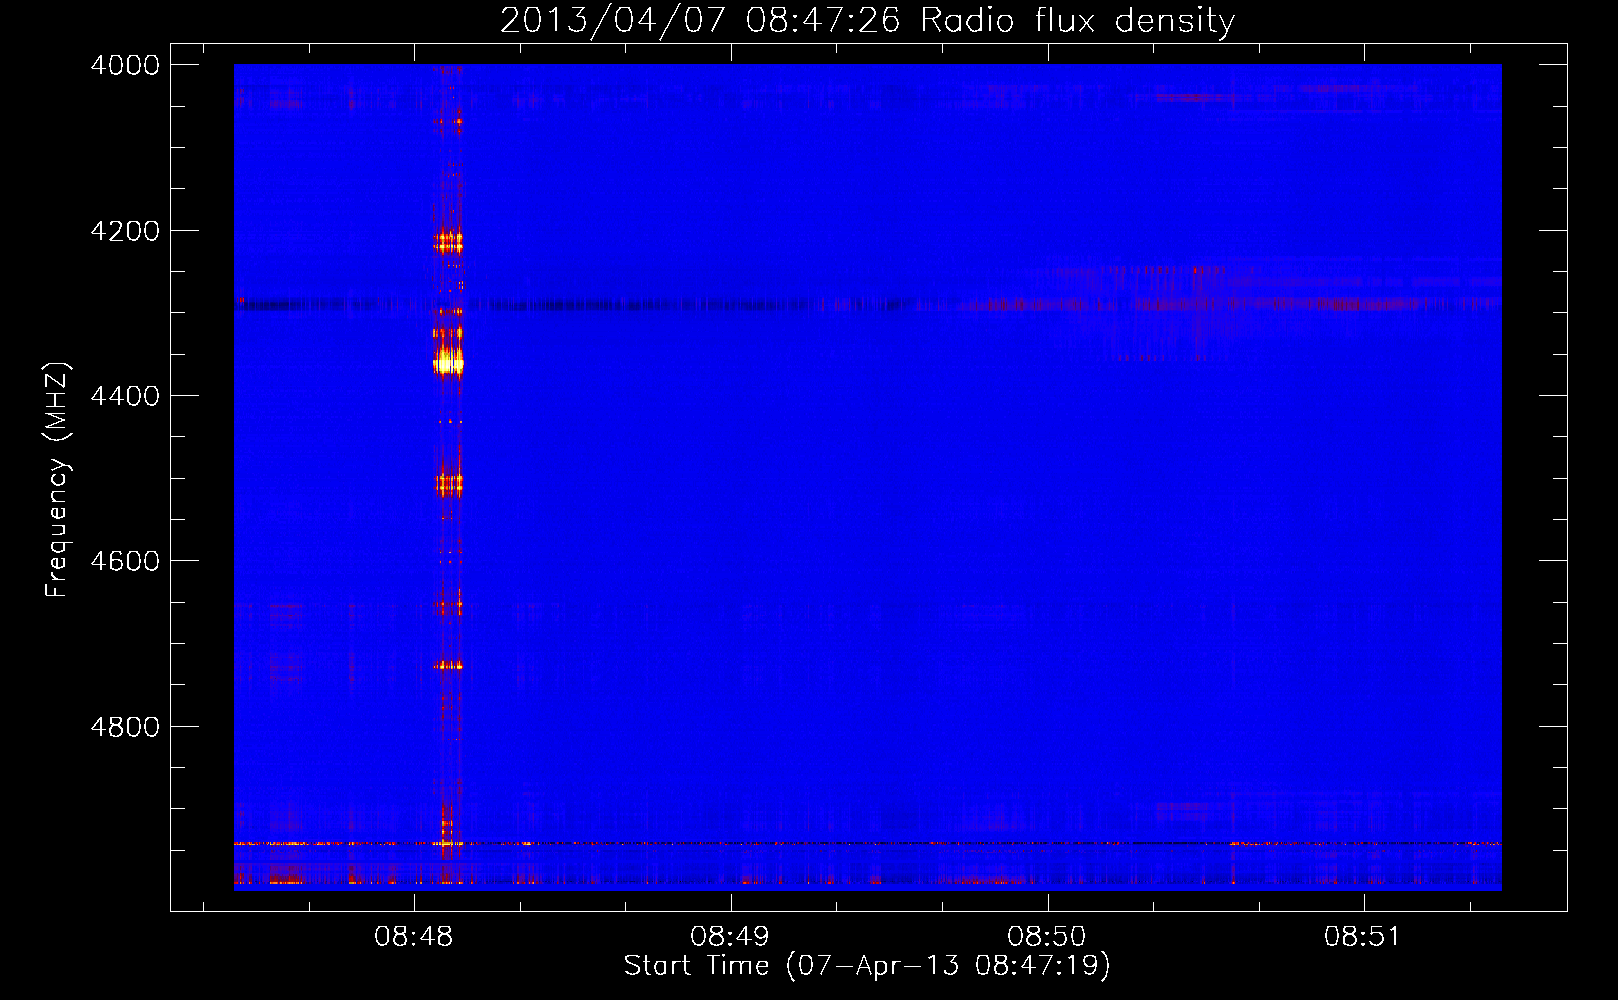
Task: Click the burst spot near 4510 MHz
Action: click(448, 485)
